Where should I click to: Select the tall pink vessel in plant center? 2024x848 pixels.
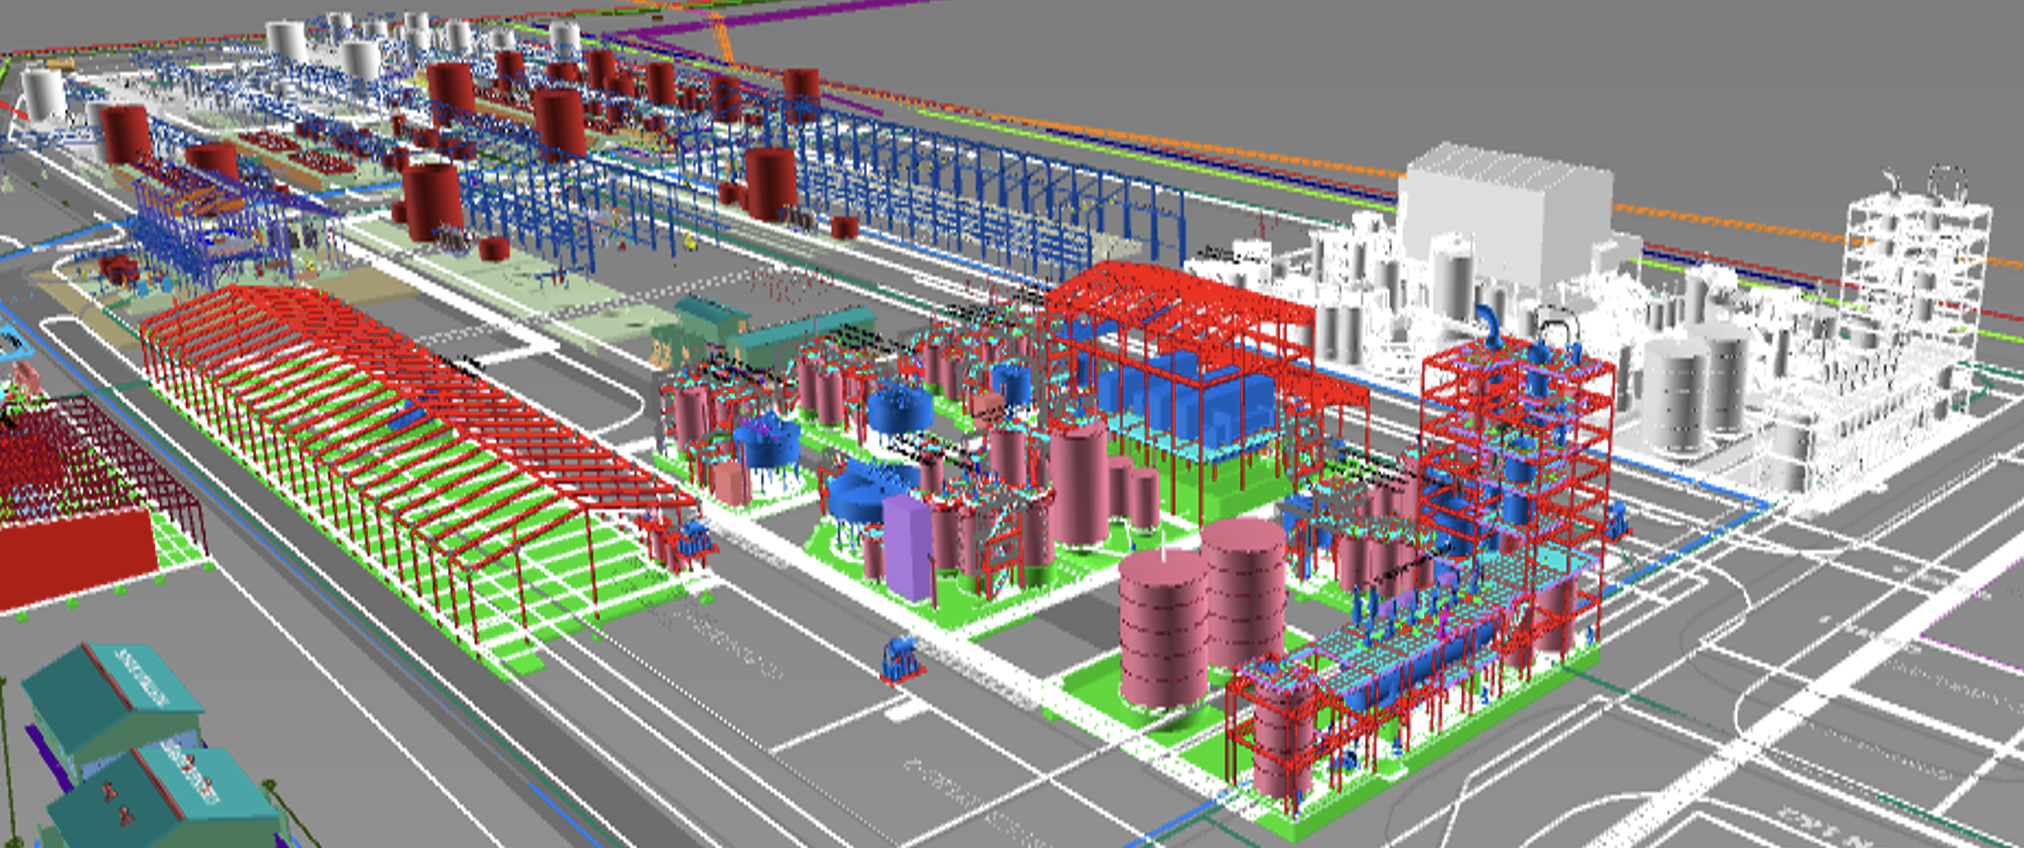pyautogui.click(x=1078, y=485)
